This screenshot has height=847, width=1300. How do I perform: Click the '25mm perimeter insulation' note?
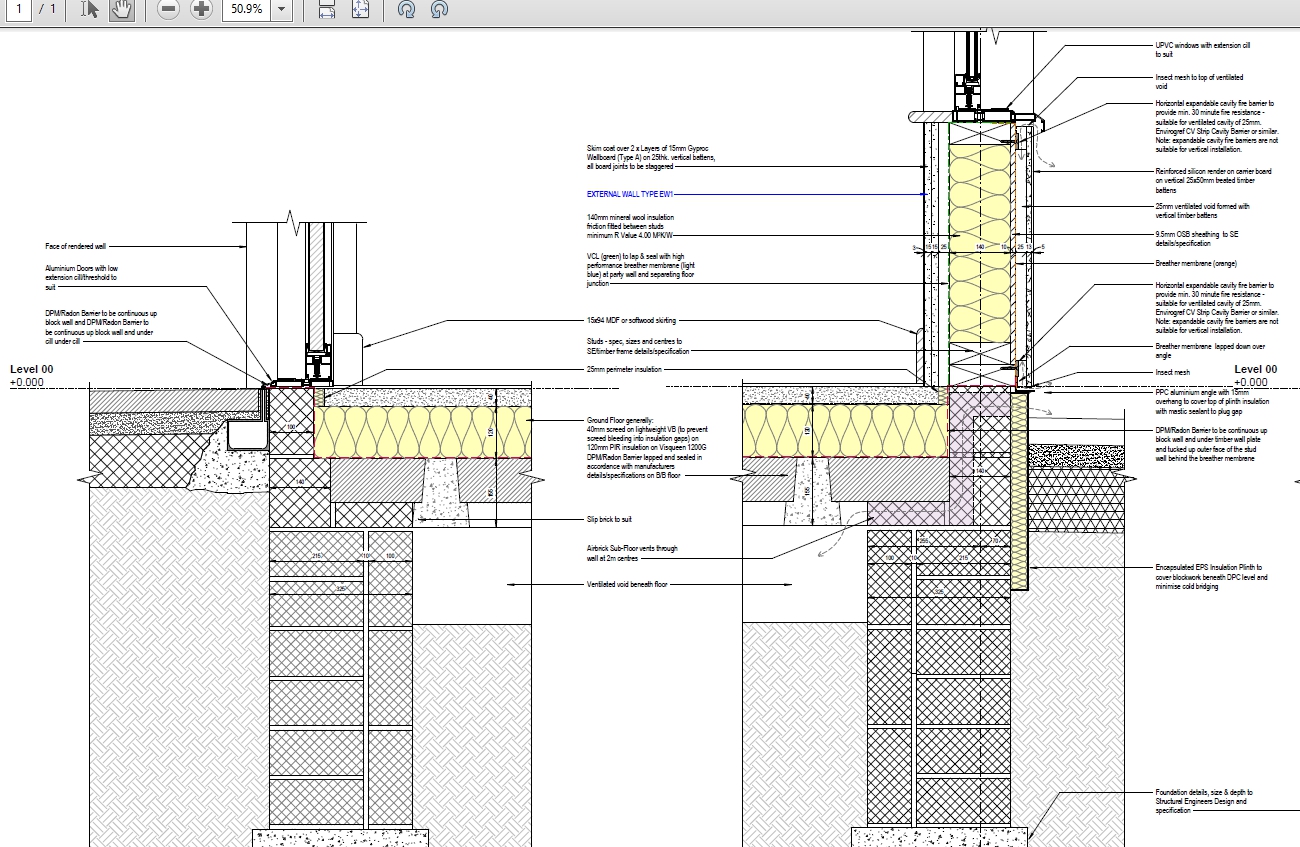624,369
